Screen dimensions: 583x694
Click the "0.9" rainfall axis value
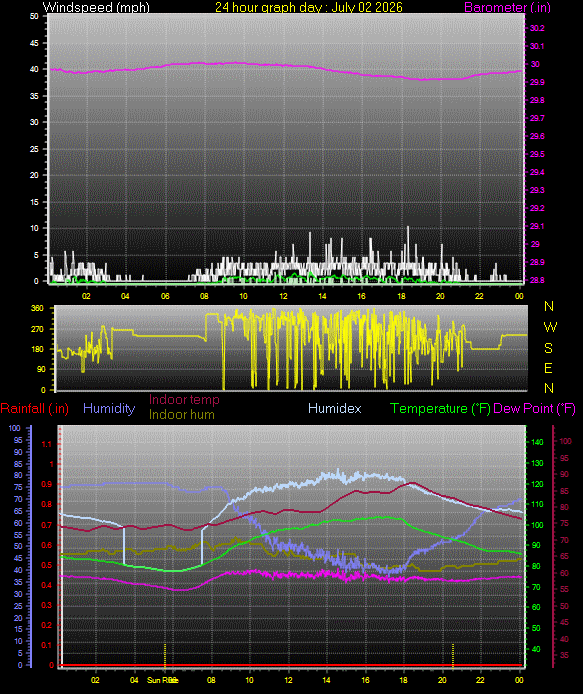pos(47,485)
